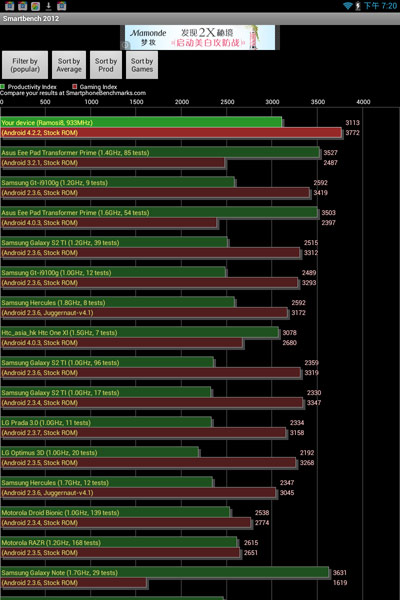Select Motorola Droid Bionic (1.0GHz, 139 tests)
The image size is (400, 600).
tap(115, 512)
